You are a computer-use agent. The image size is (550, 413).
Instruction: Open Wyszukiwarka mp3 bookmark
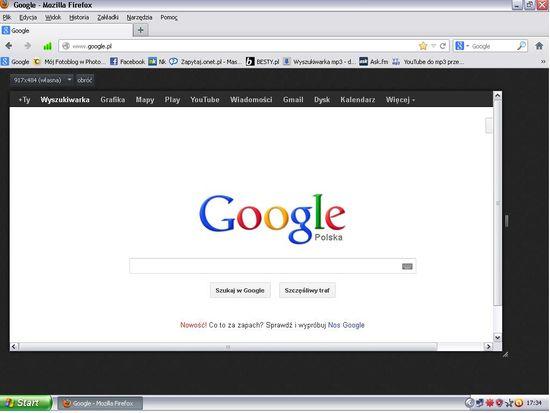319,62
